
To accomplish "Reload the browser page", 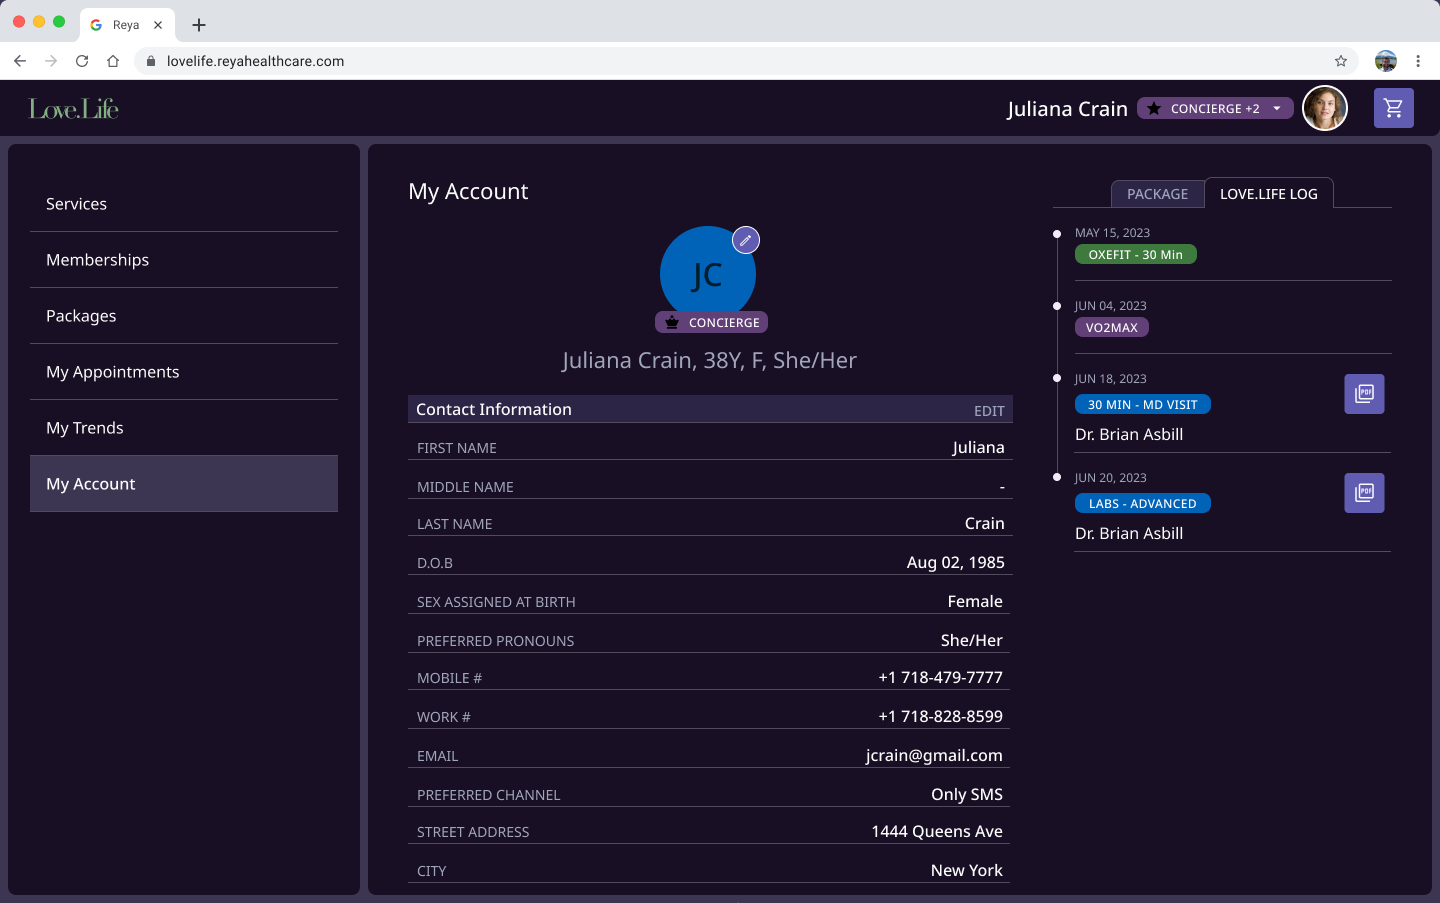I will 82,61.
